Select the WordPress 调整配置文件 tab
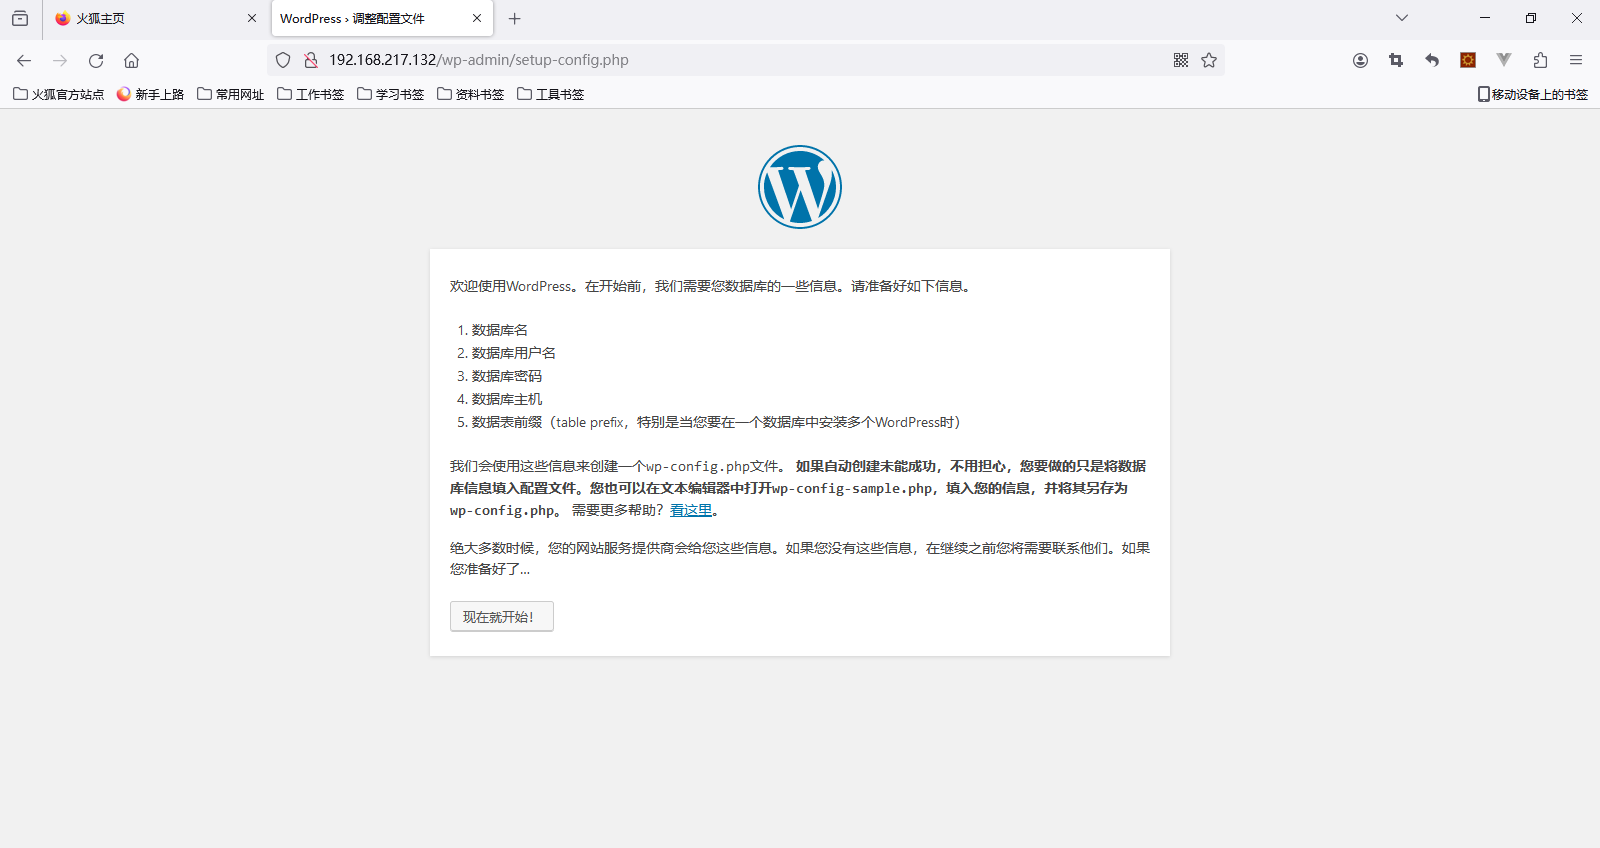1600x848 pixels. pos(381,18)
